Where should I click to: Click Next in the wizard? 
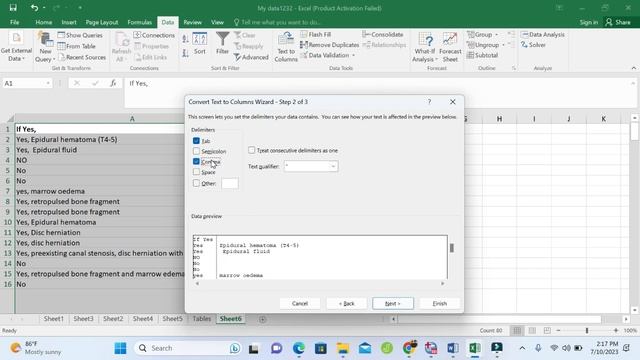pos(393,303)
